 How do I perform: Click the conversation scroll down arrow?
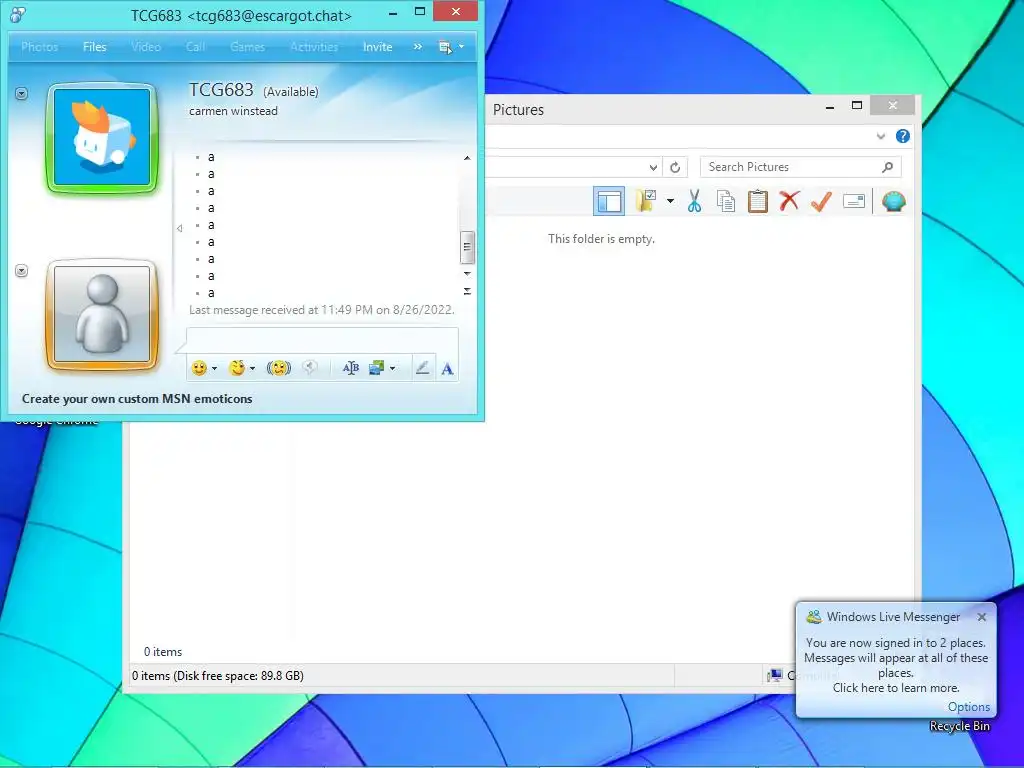pos(467,274)
